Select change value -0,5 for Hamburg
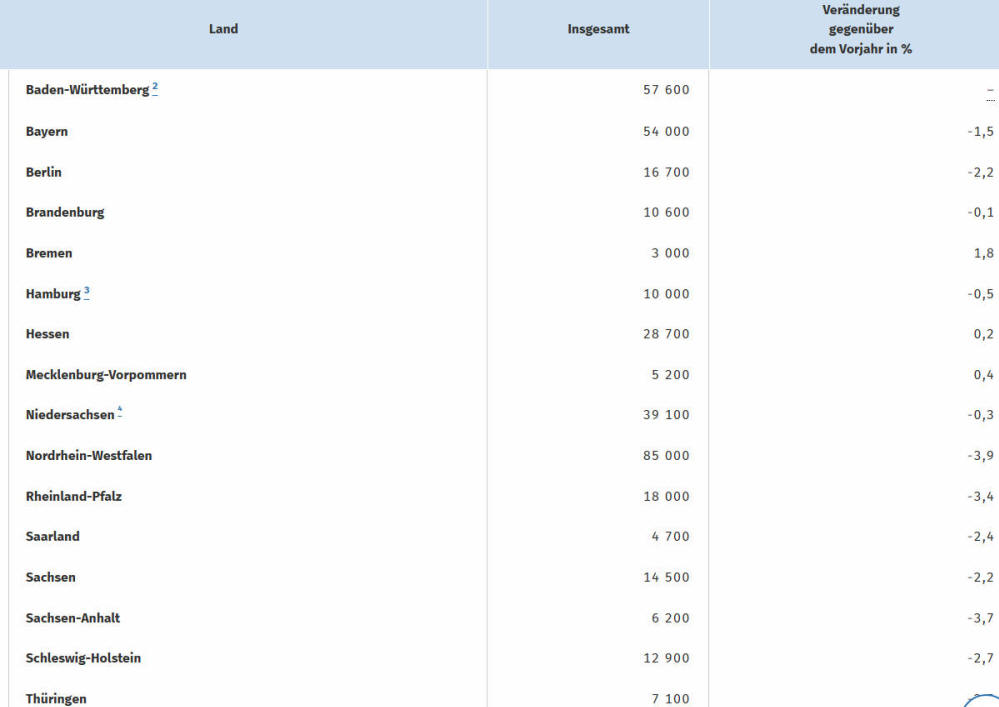Image resolution: width=999 pixels, height=707 pixels. pyautogui.click(x=980, y=294)
